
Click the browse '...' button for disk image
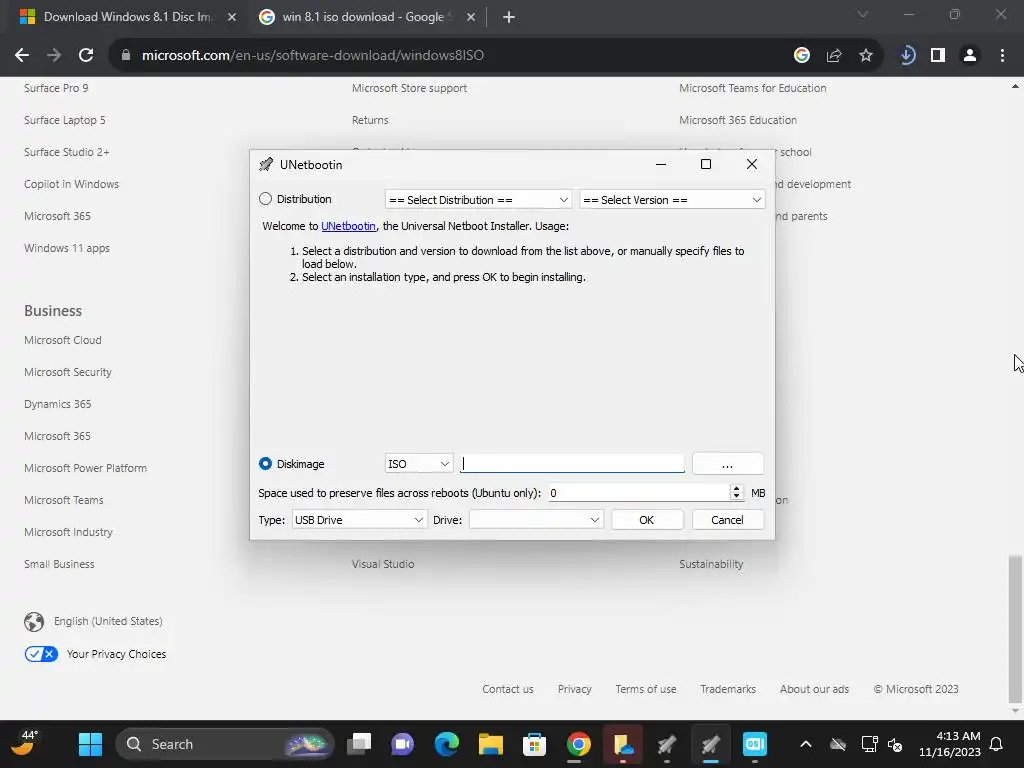(x=728, y=464)
